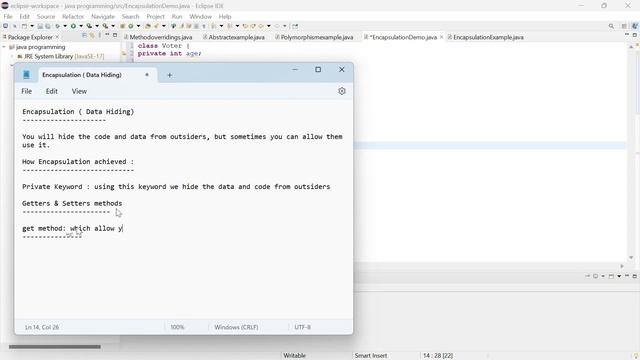Click the New Java Class icon
Viewport: 640px width, 360px height.
pos(131,26)
